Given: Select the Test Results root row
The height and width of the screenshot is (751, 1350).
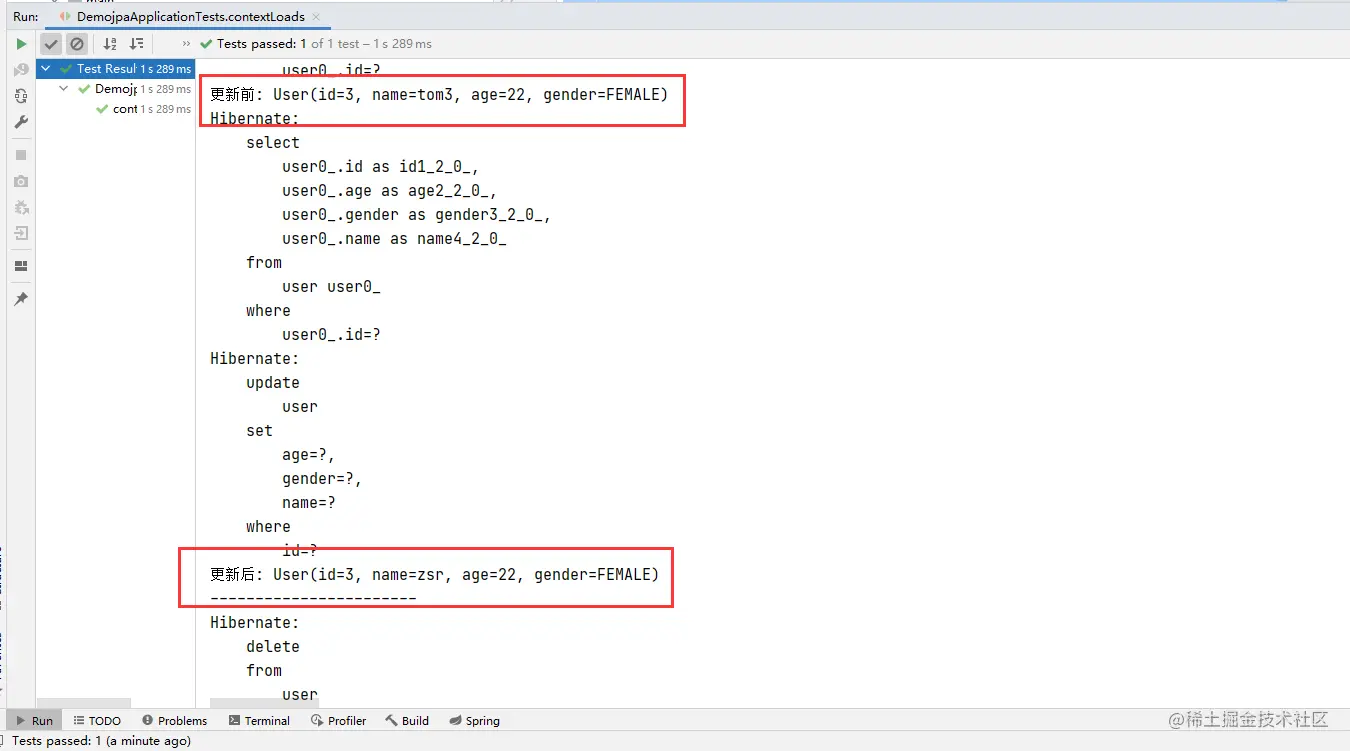Looking at the screenshot, I should (x=115, y=69).
